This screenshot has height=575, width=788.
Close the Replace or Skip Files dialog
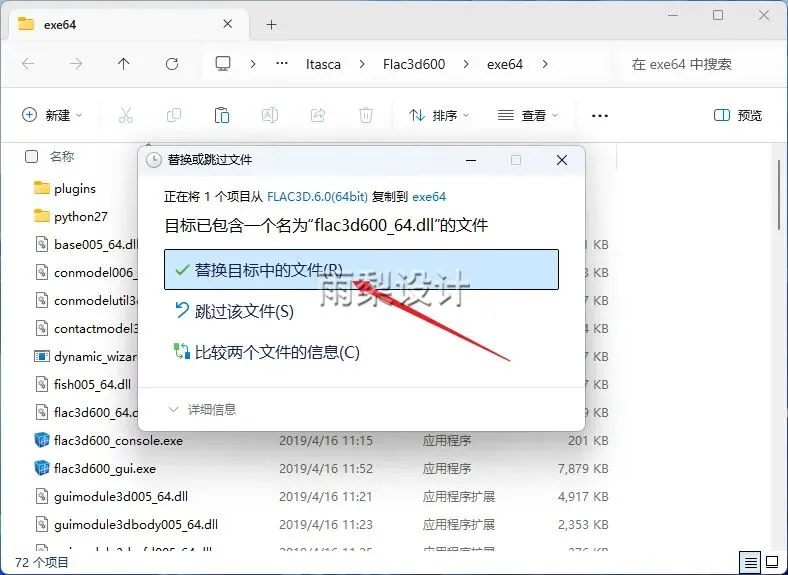pos(562,160)
